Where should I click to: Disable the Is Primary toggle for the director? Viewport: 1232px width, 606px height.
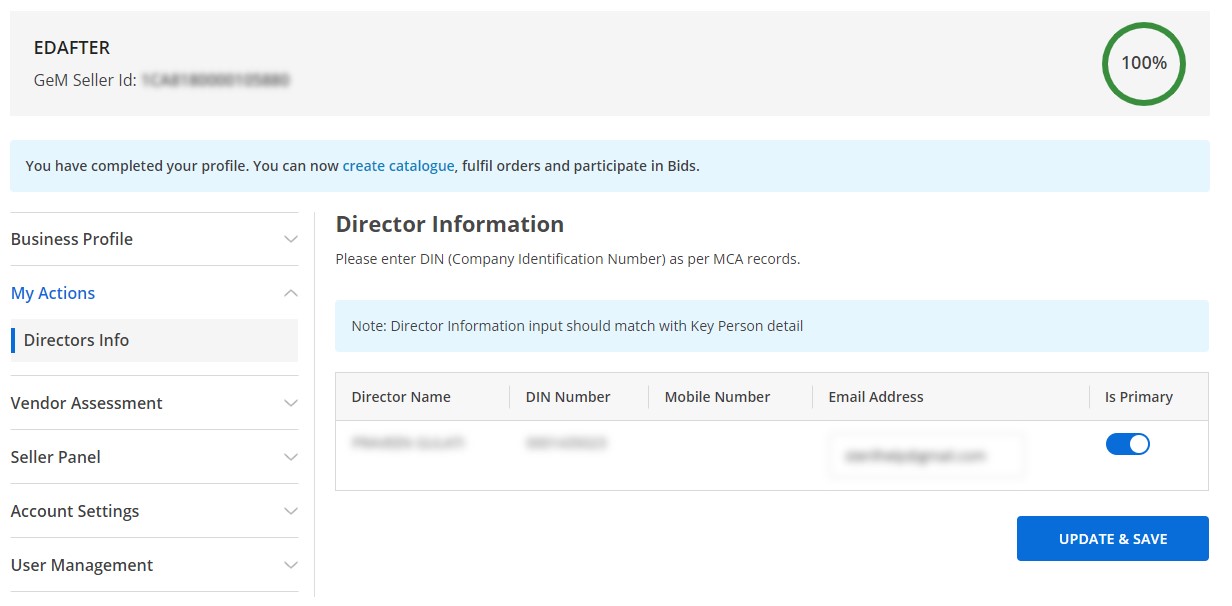click(1128, 443)
